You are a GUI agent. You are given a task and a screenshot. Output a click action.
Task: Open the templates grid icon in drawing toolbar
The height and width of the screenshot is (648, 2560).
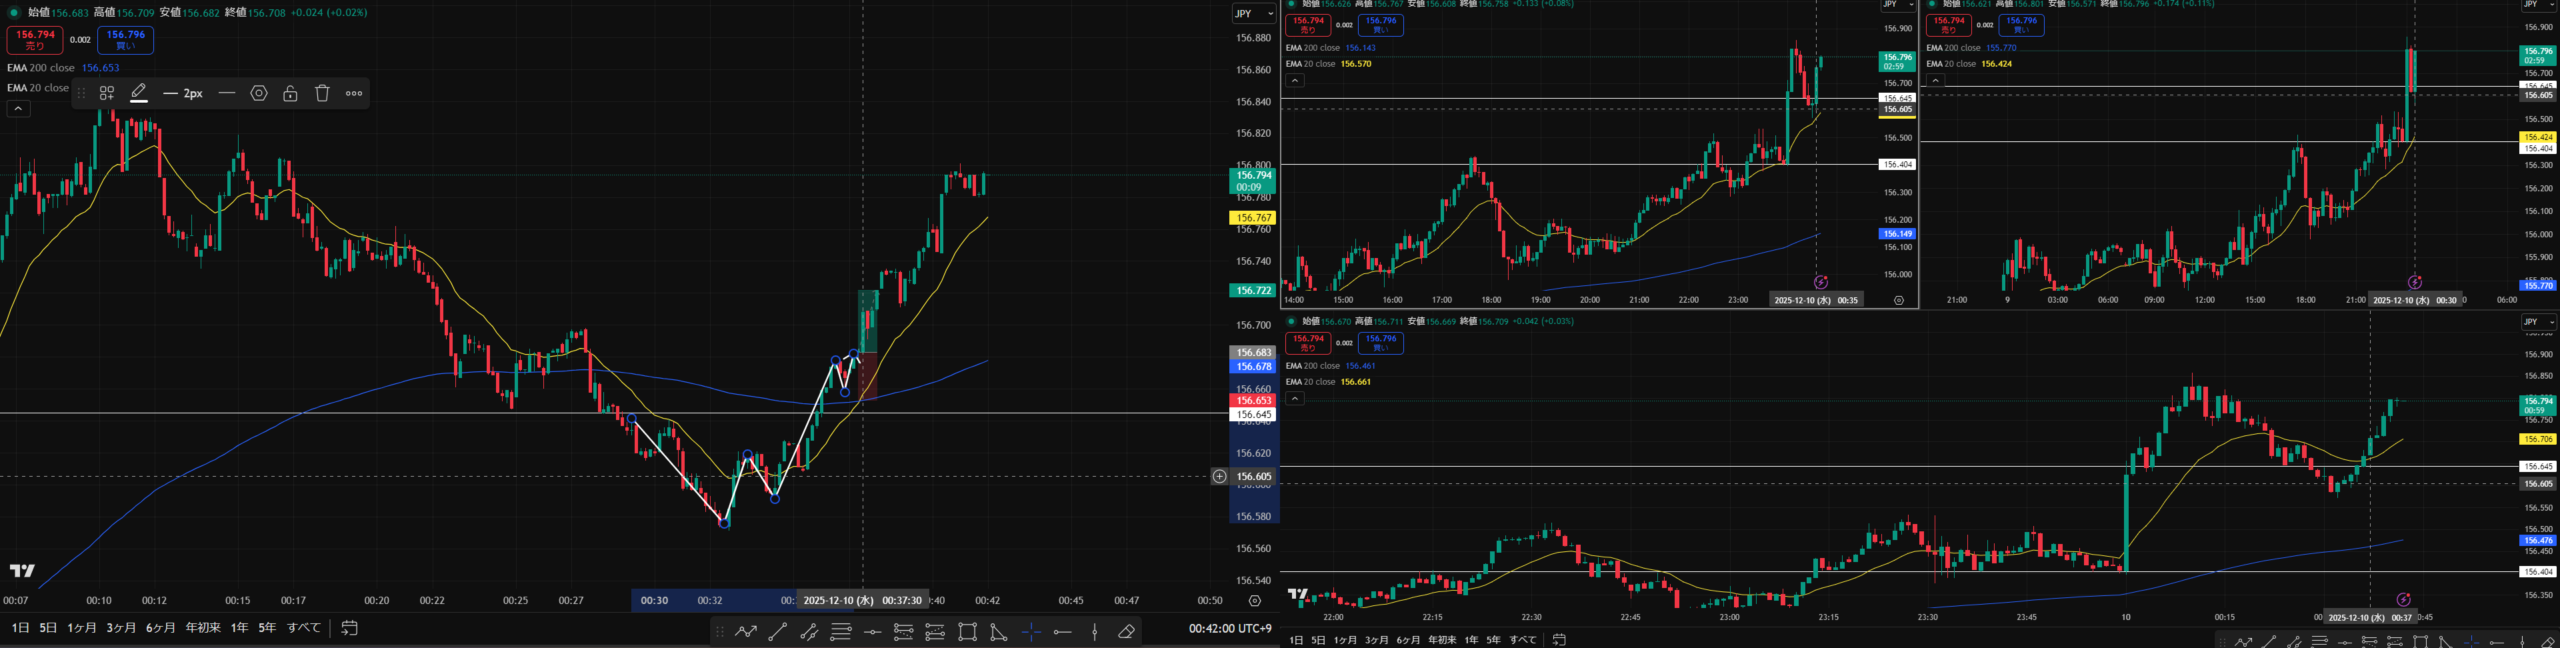(107, 93)
